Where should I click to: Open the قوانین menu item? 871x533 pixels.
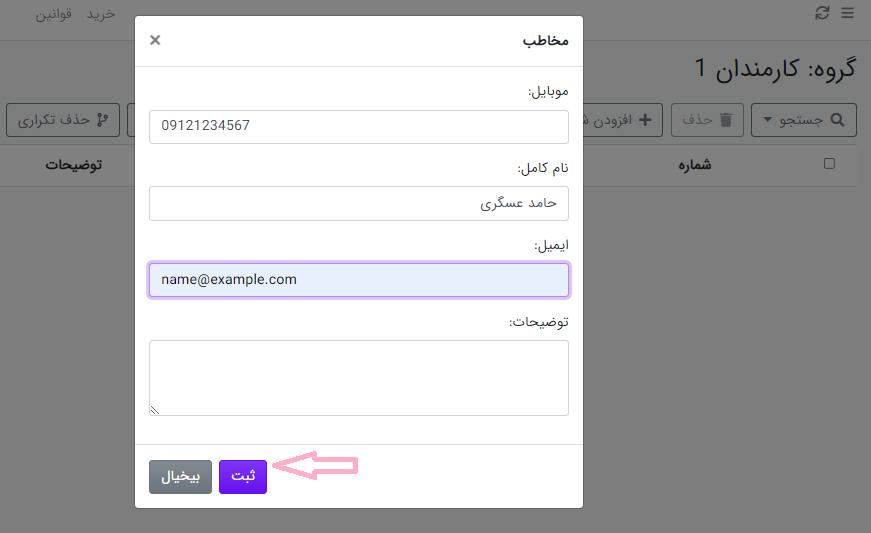[54, 14]
